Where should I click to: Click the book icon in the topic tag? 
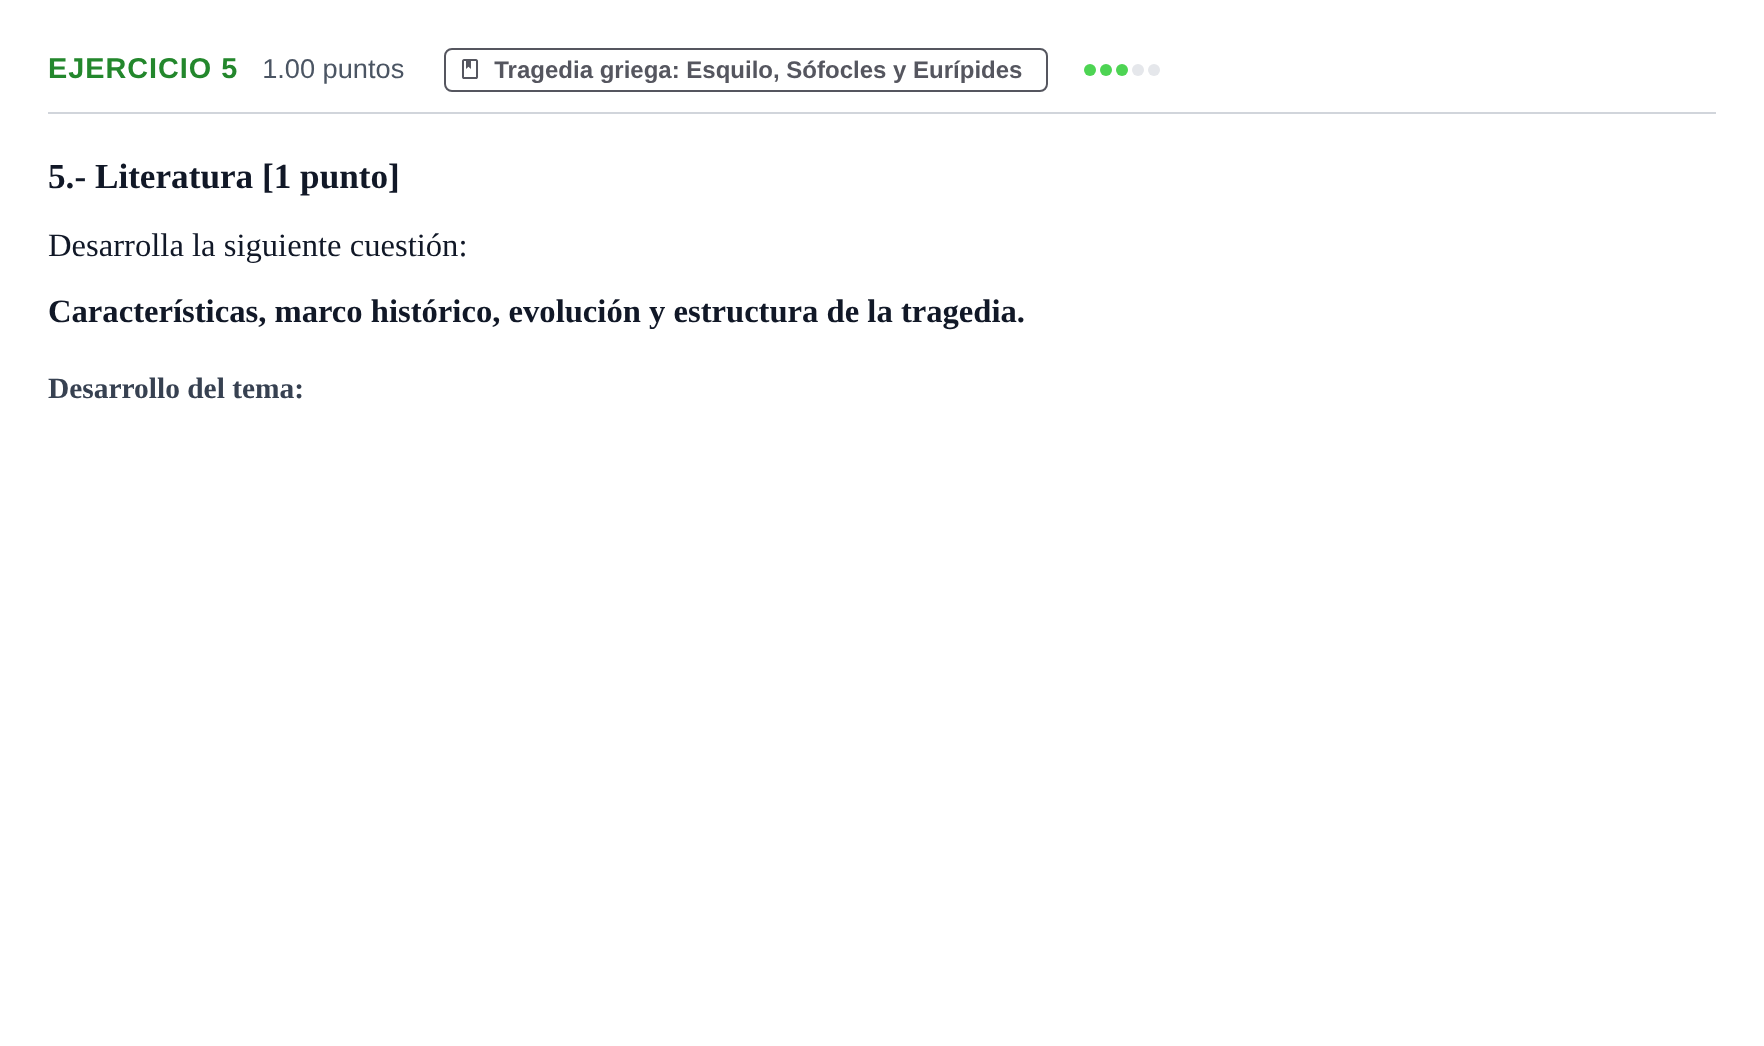(x=470, y=69)
